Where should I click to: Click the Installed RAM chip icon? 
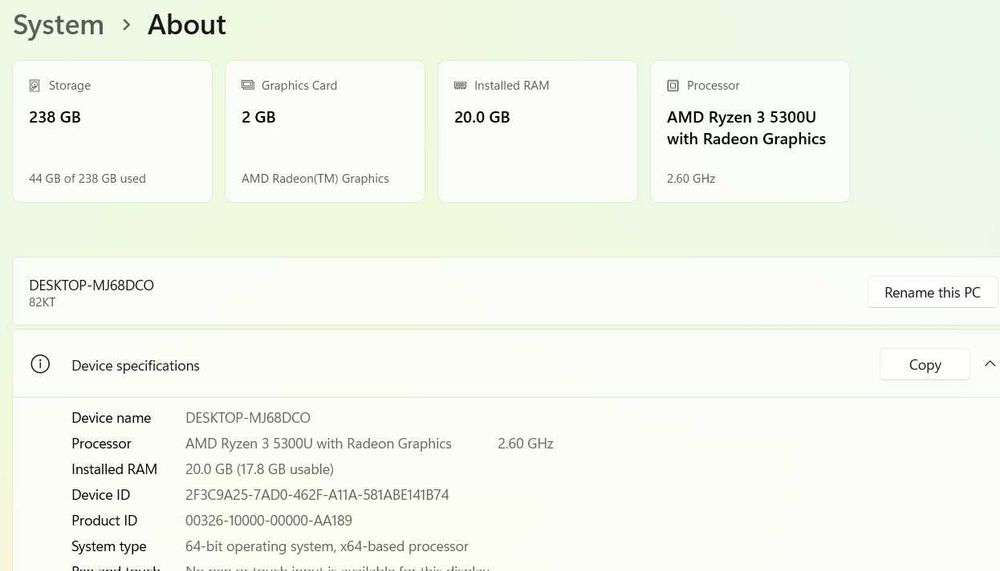point(460,85)
